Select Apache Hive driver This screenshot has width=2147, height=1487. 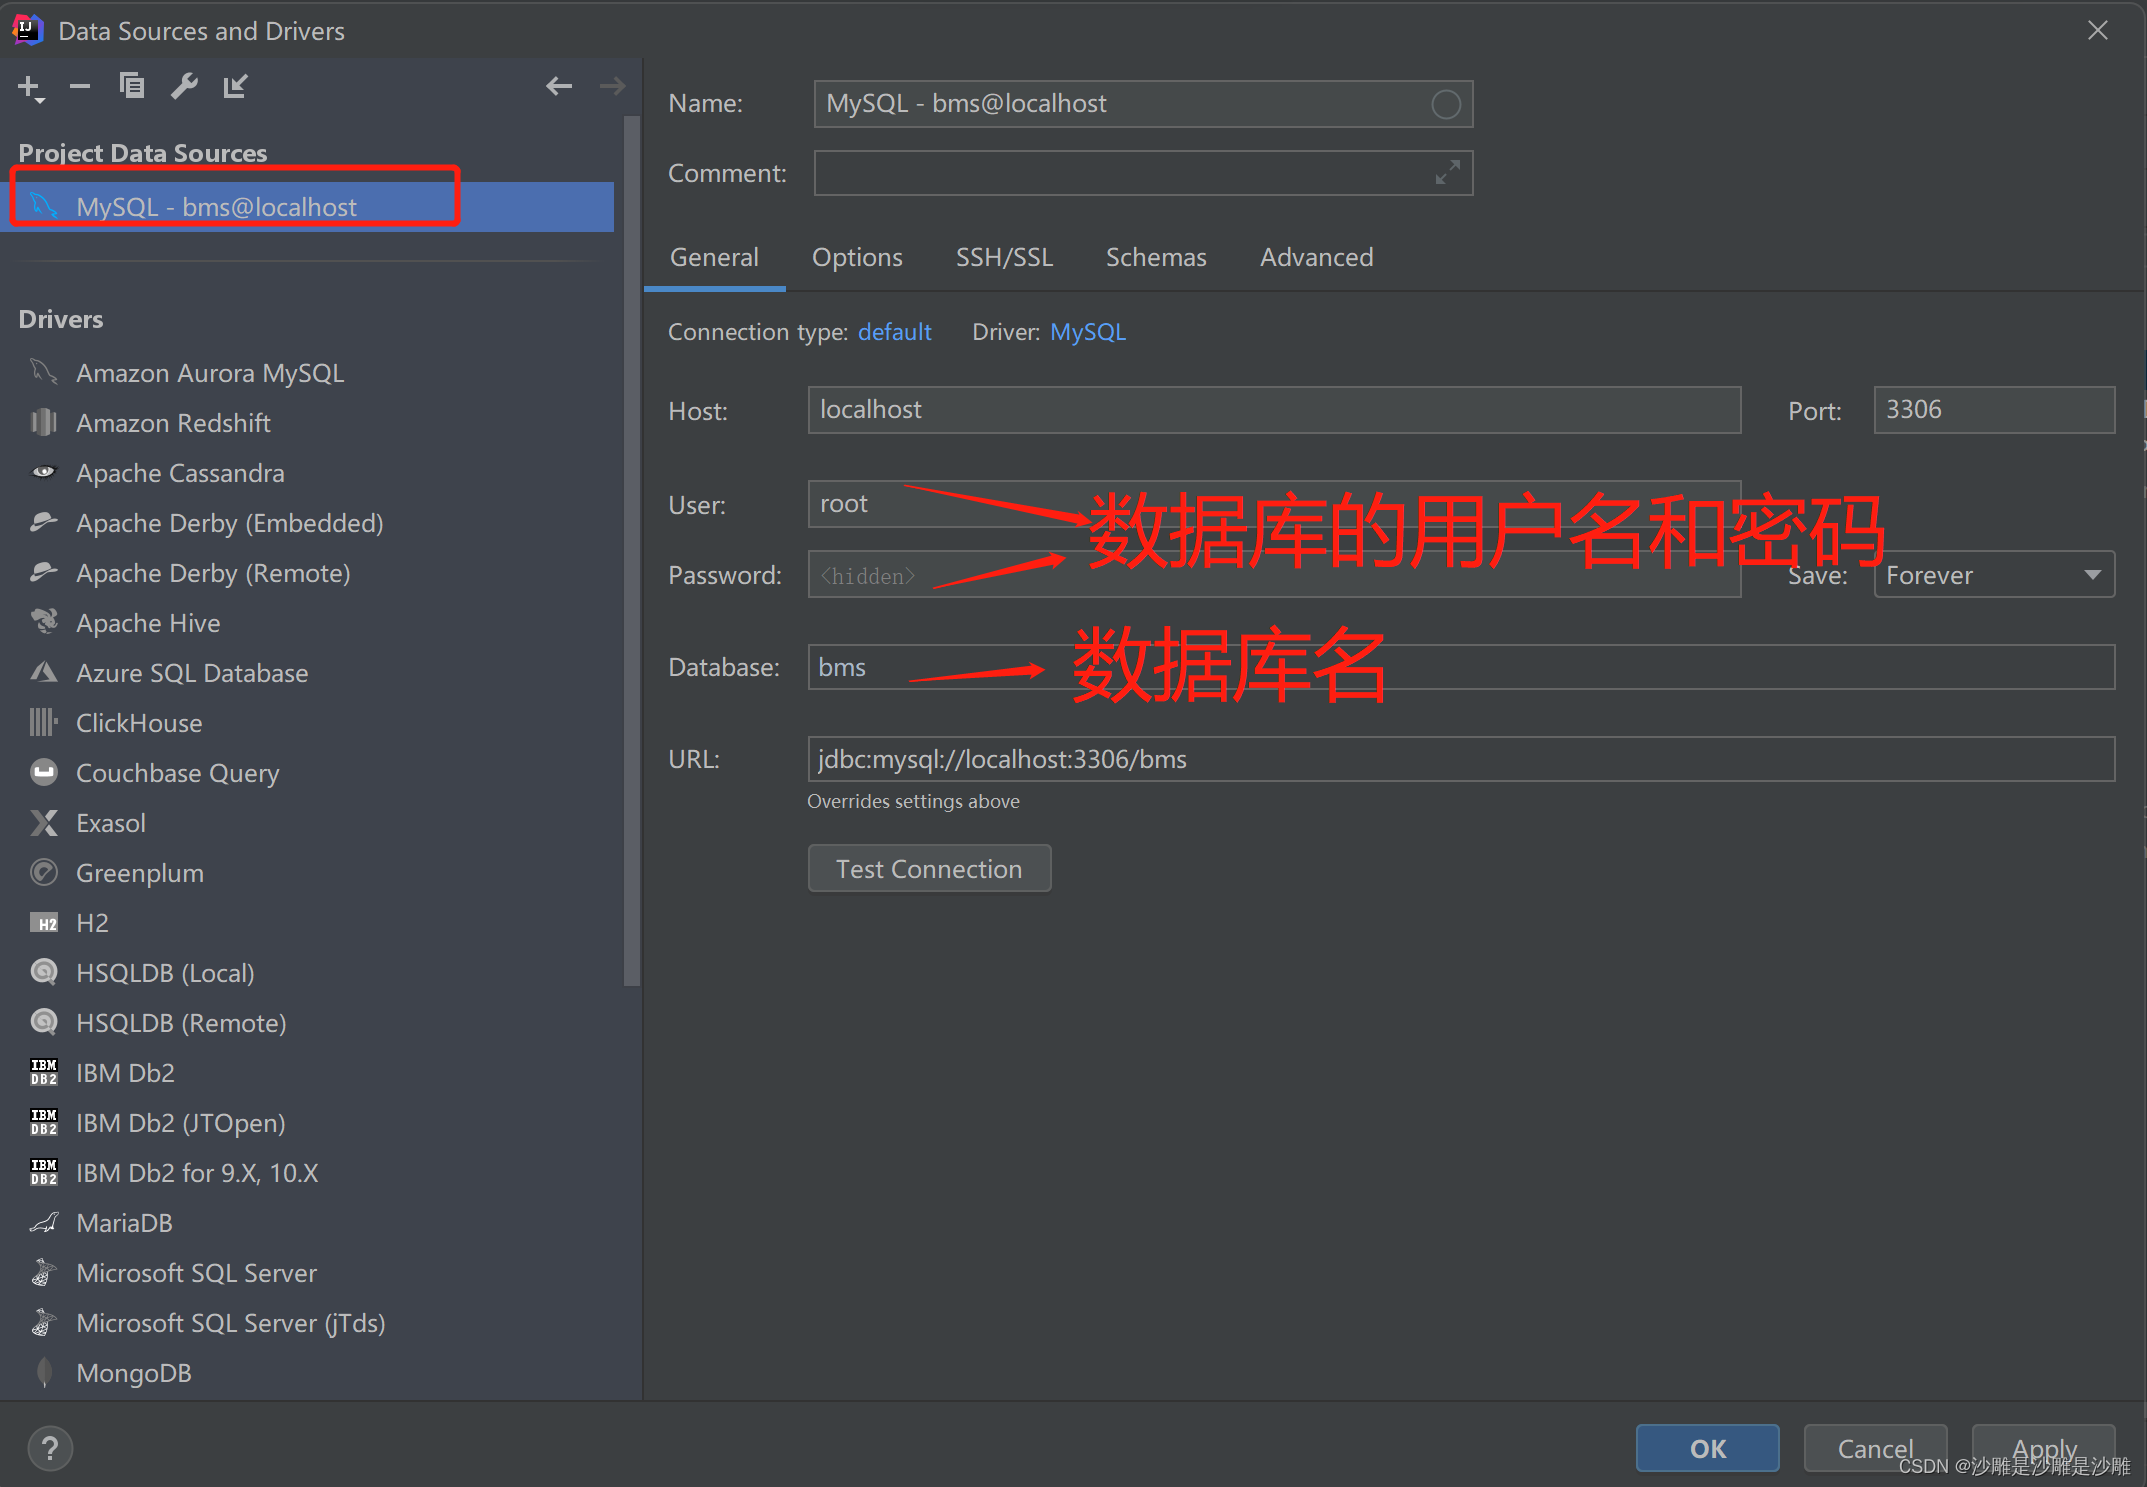(307, 623)
